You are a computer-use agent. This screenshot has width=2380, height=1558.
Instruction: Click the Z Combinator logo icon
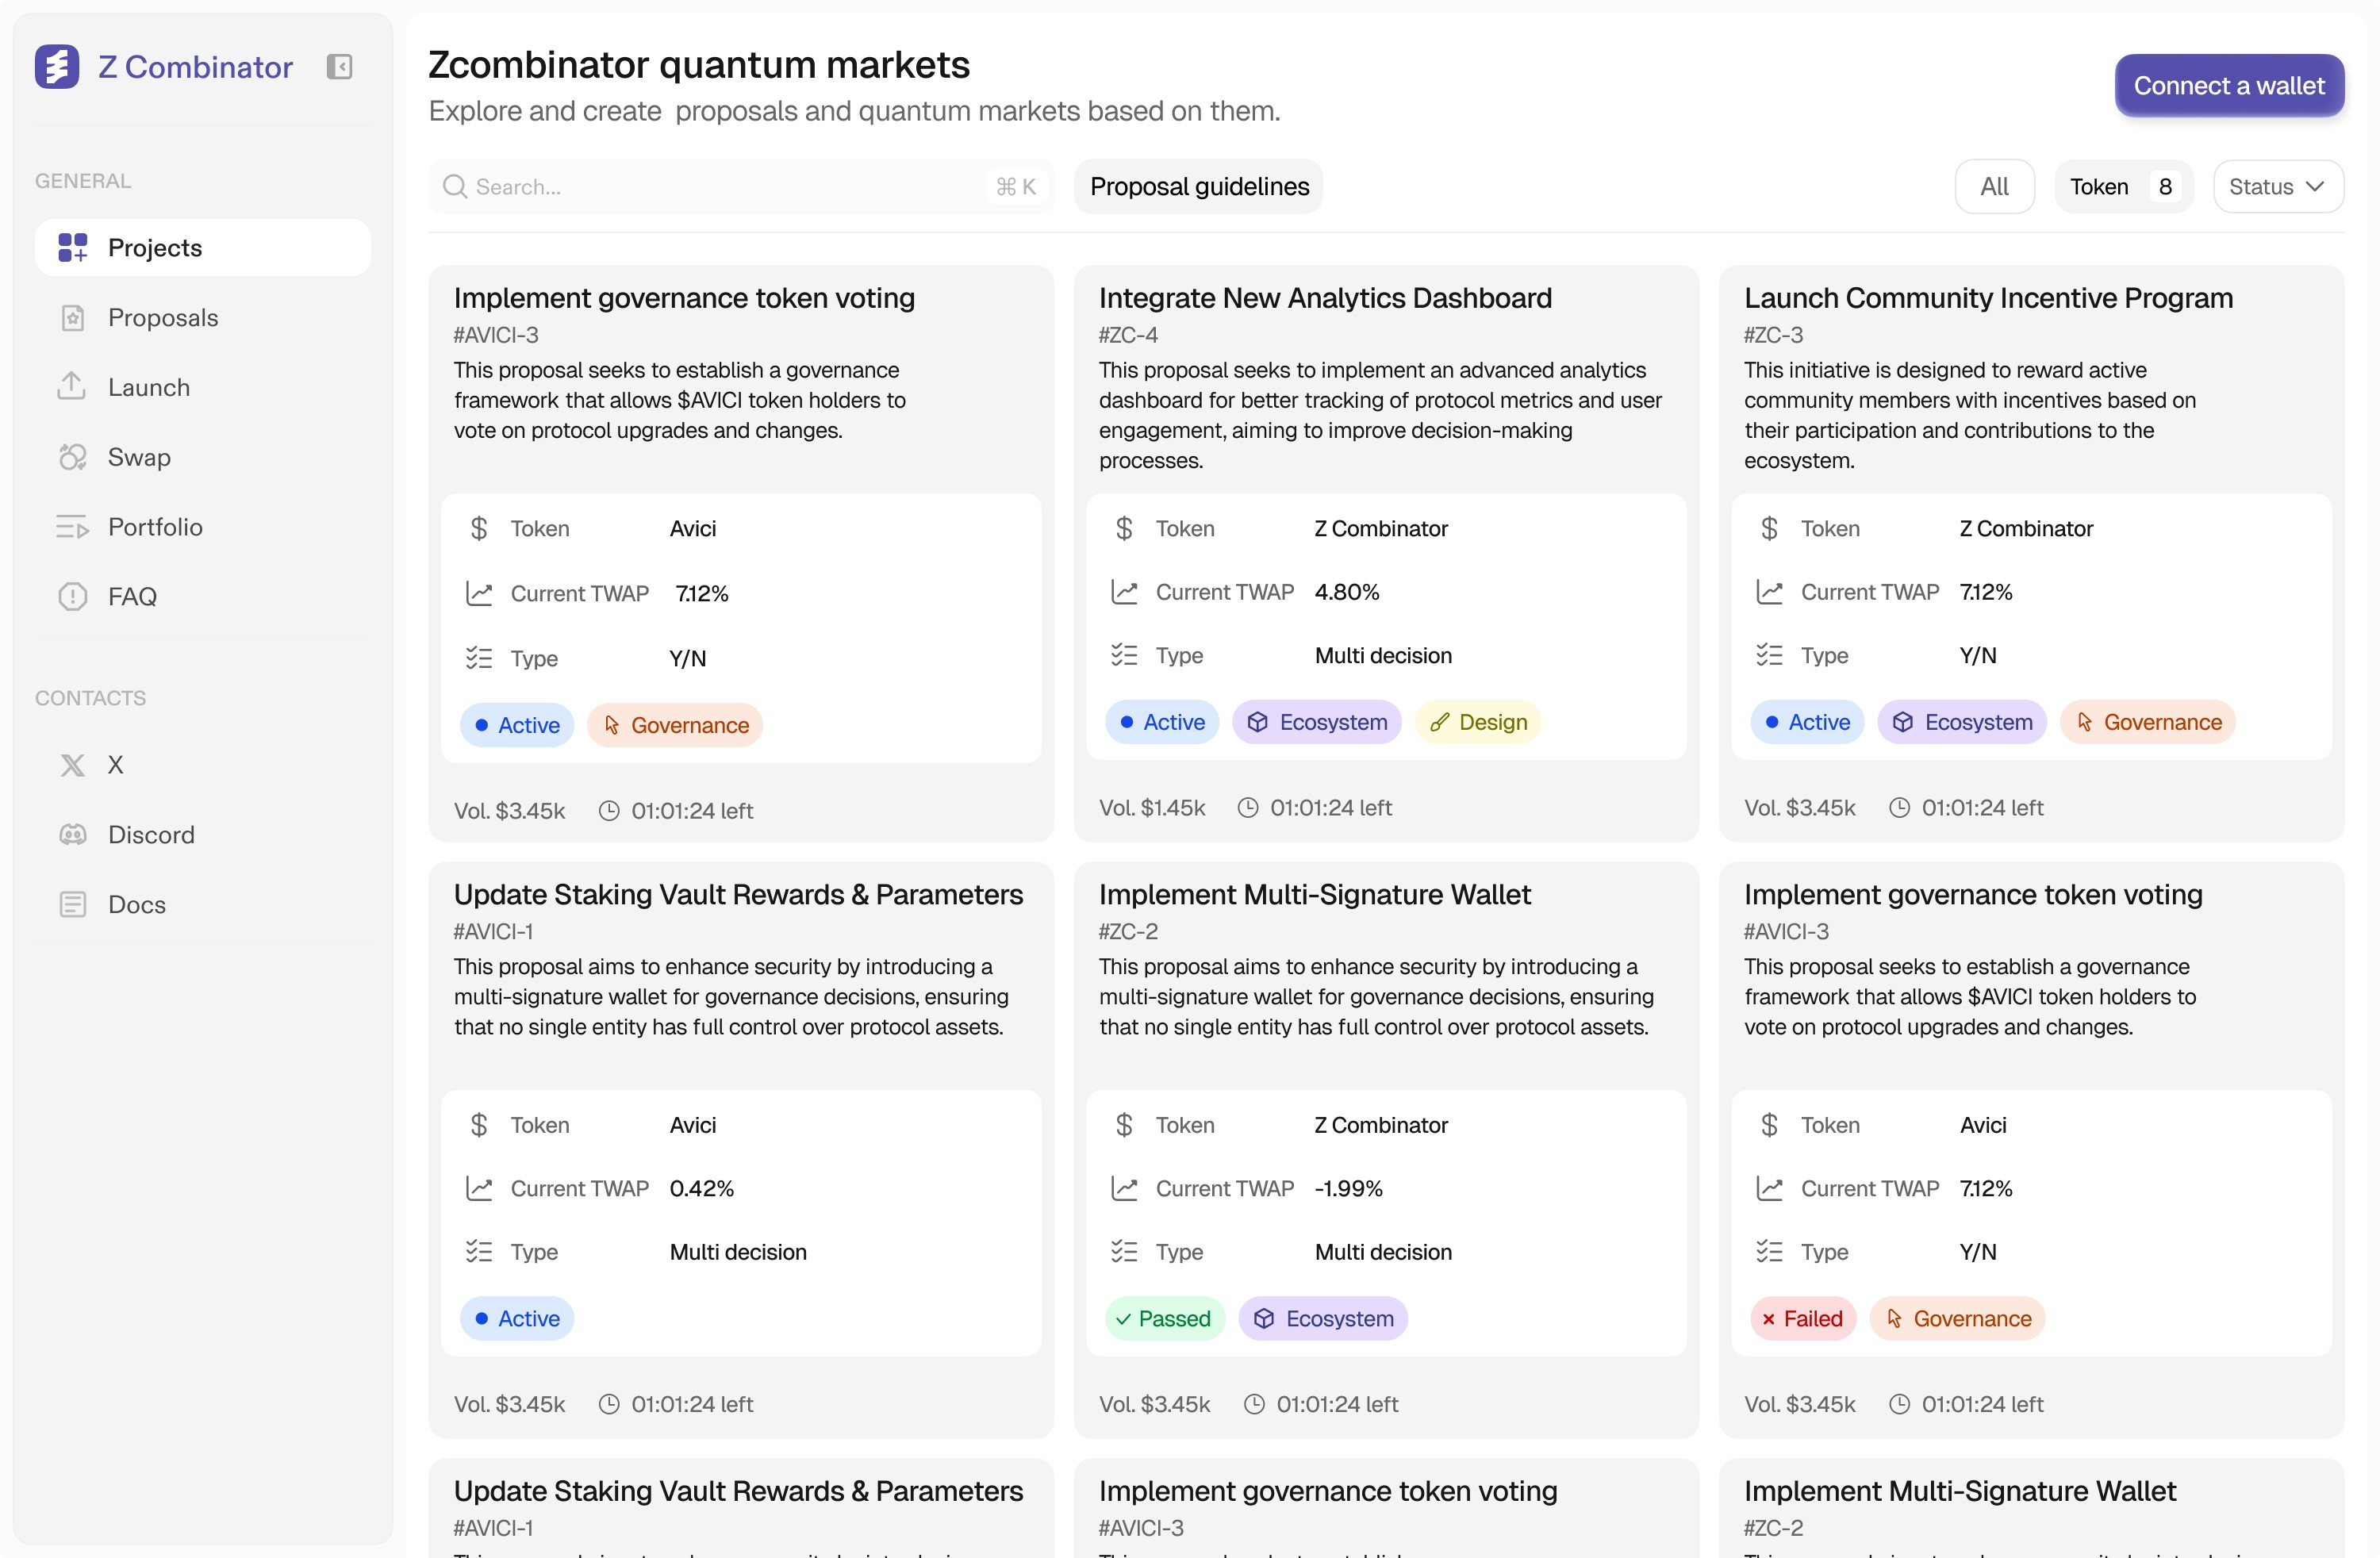57,67
